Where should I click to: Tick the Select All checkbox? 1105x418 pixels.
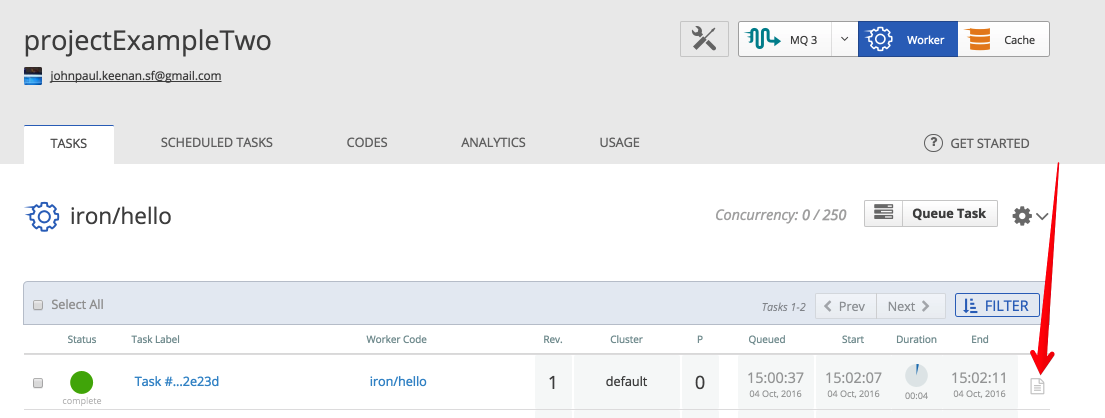38,305
